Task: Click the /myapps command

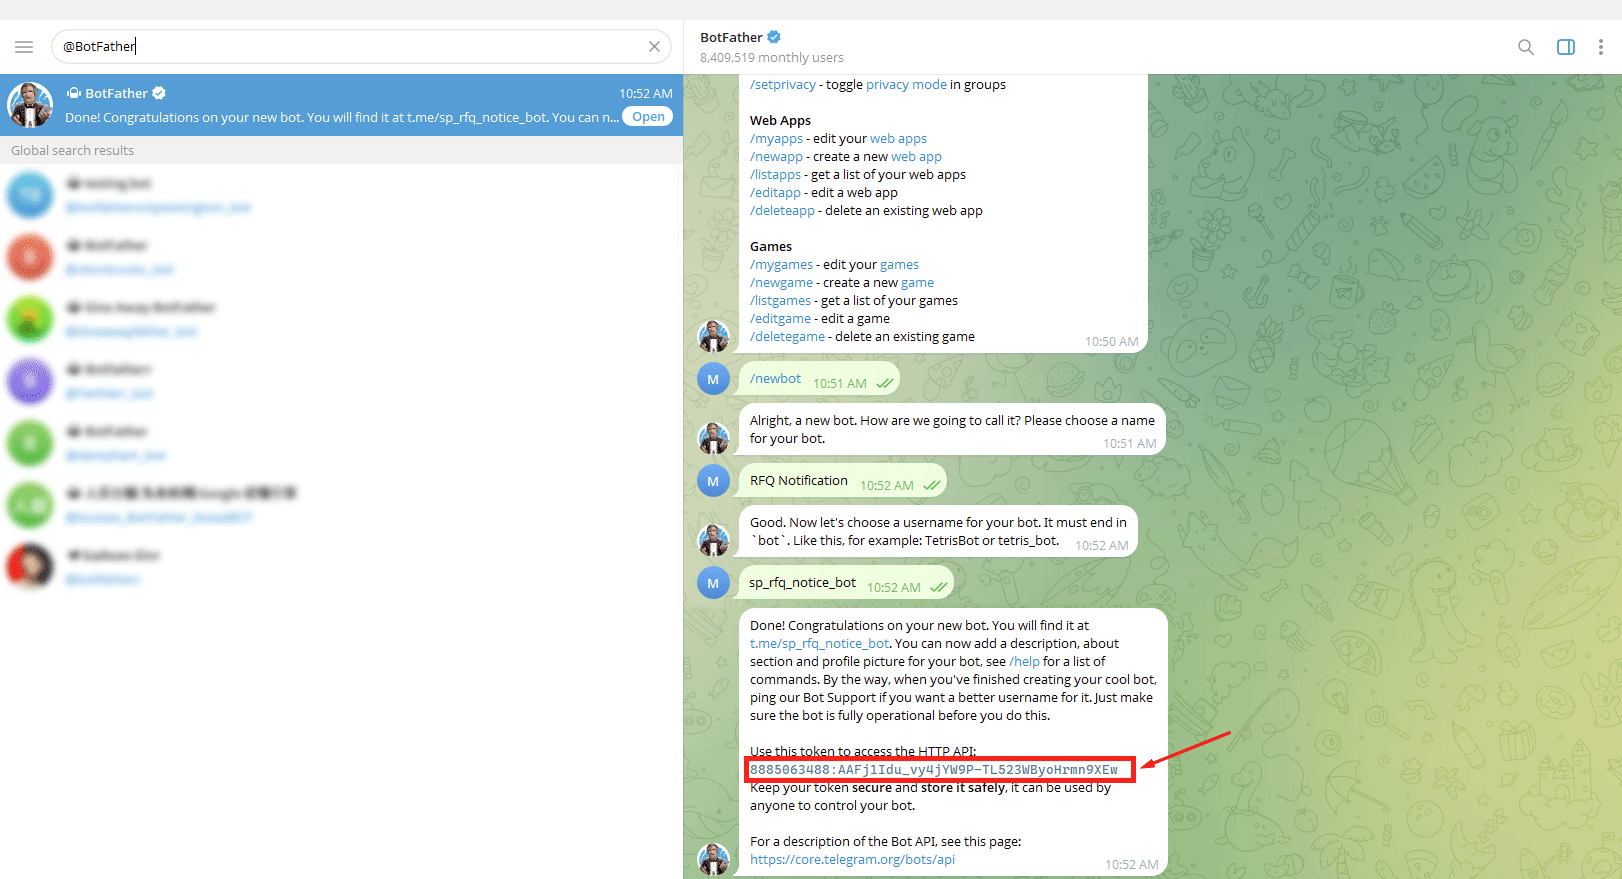Action: [x=776, y=139]
